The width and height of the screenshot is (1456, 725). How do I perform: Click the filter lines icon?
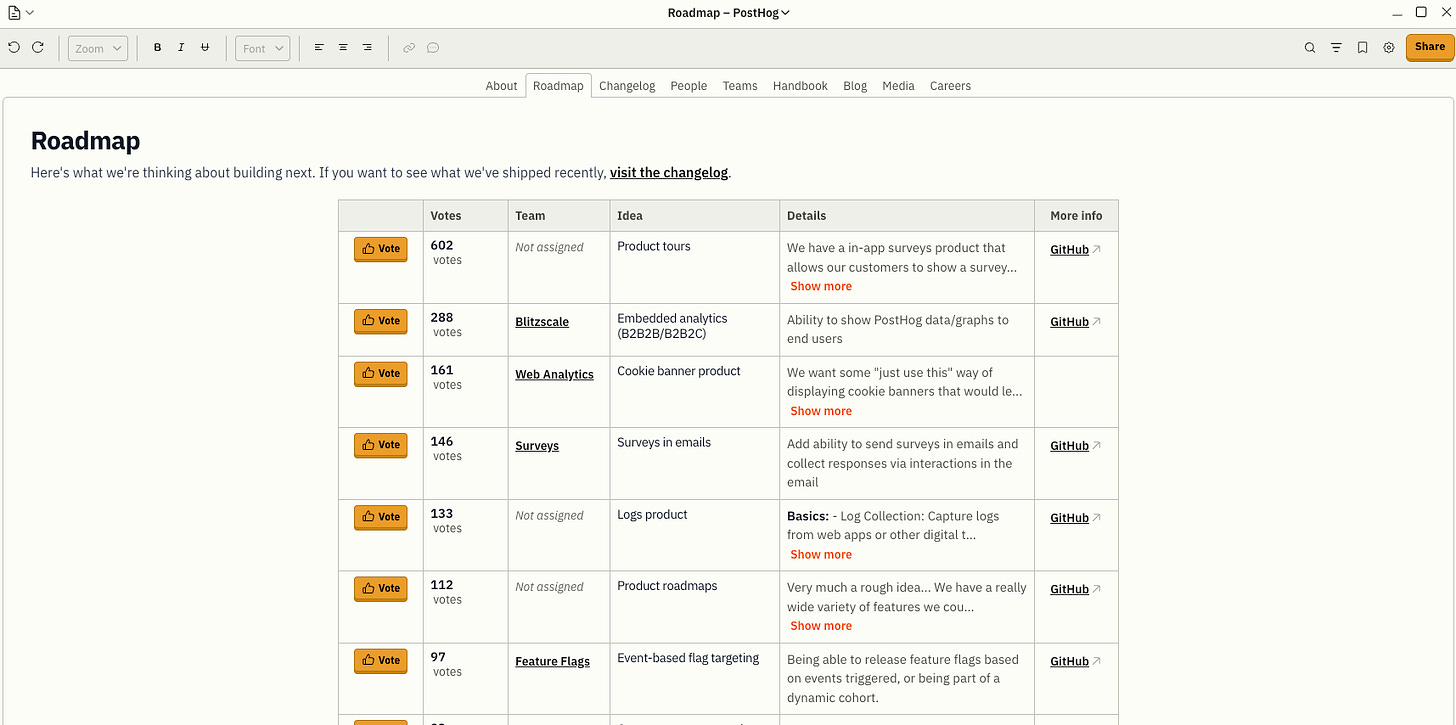(x=1336, y=48)
